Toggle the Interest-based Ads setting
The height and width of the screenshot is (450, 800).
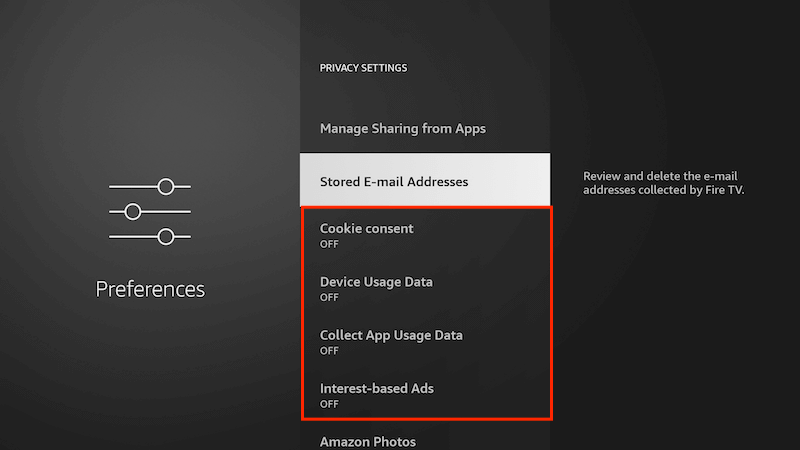coord(425,395)
